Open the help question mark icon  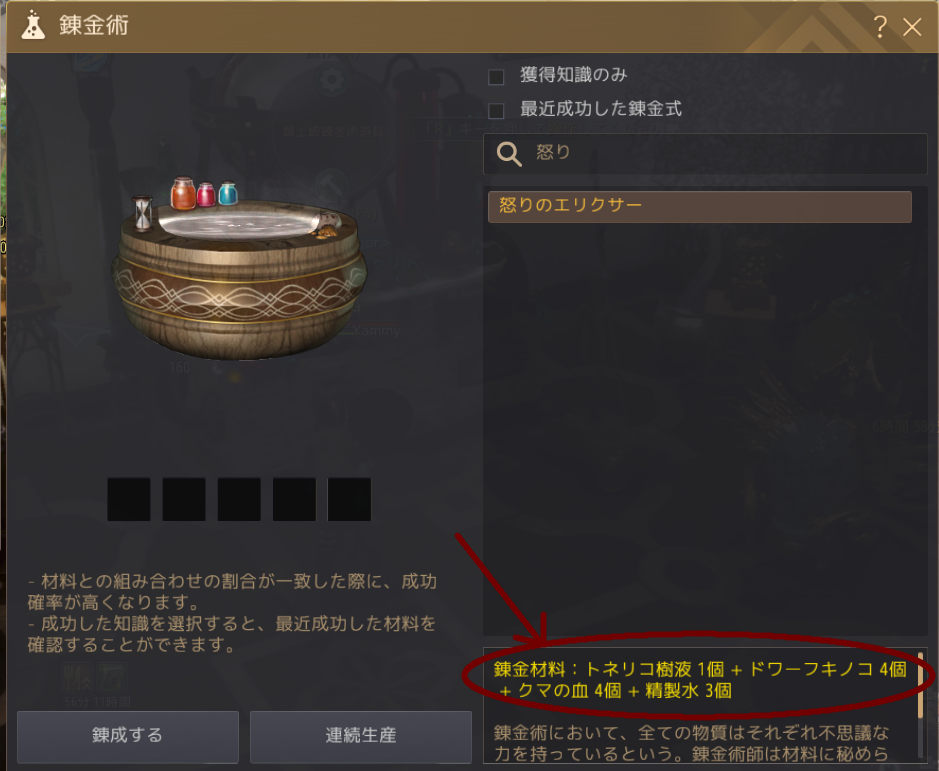tap(879, 26)
